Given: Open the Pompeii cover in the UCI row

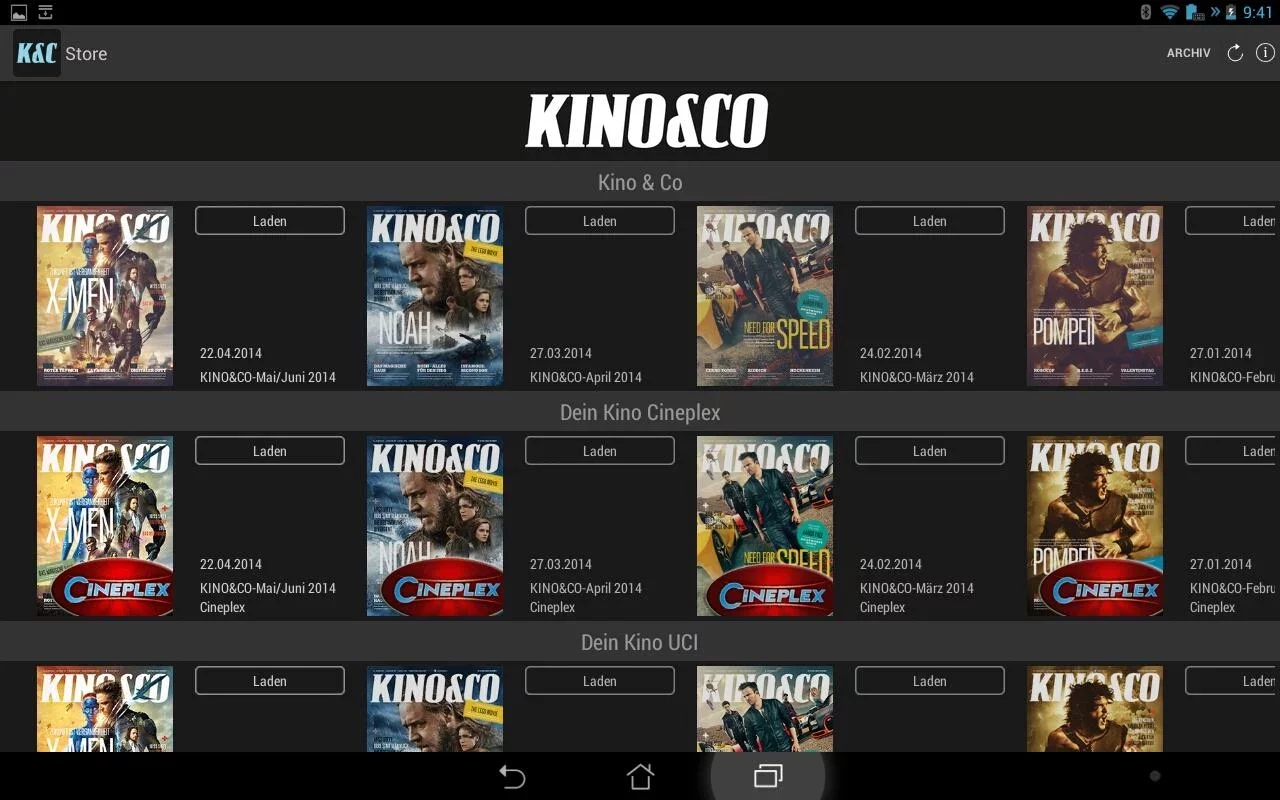Looking at the screenshot, I should coord(1095,709).
